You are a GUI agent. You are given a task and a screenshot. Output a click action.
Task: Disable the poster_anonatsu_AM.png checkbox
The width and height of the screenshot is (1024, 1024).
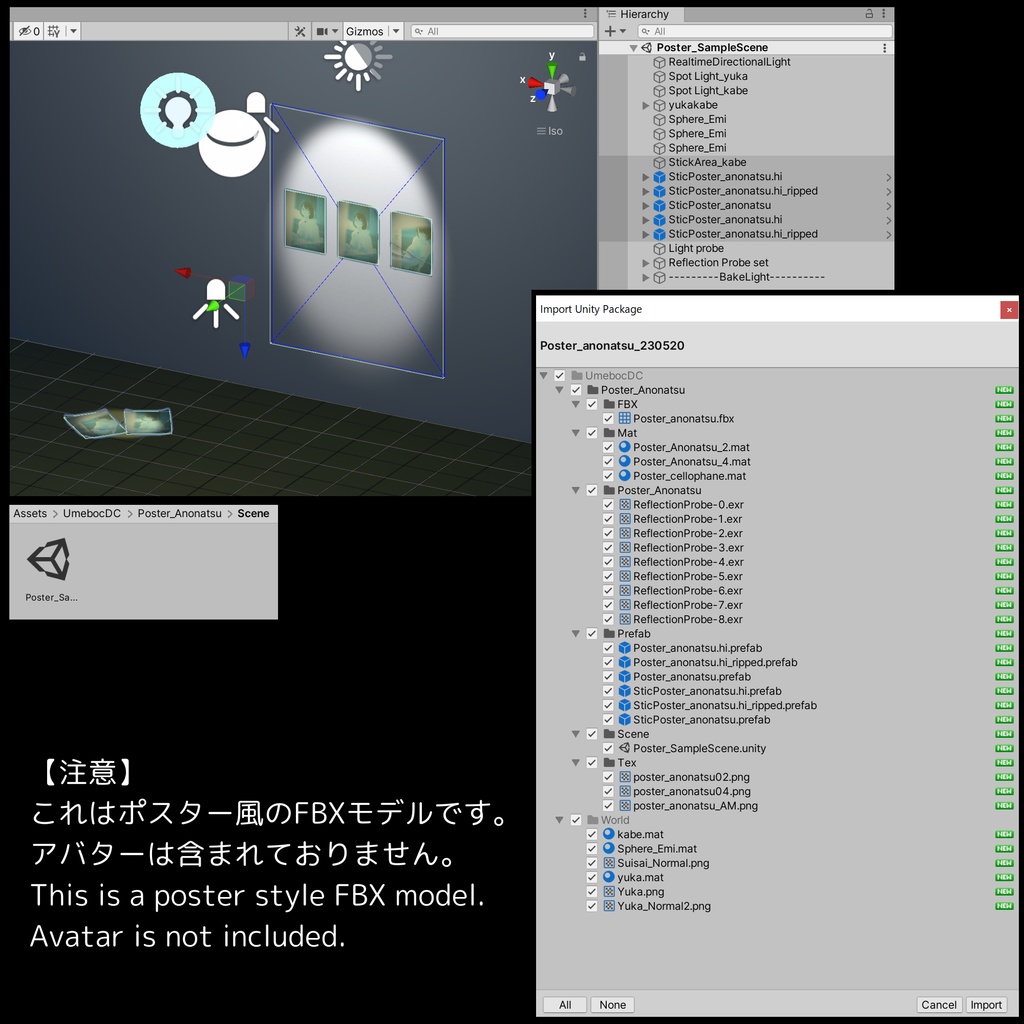coord(607,805)
